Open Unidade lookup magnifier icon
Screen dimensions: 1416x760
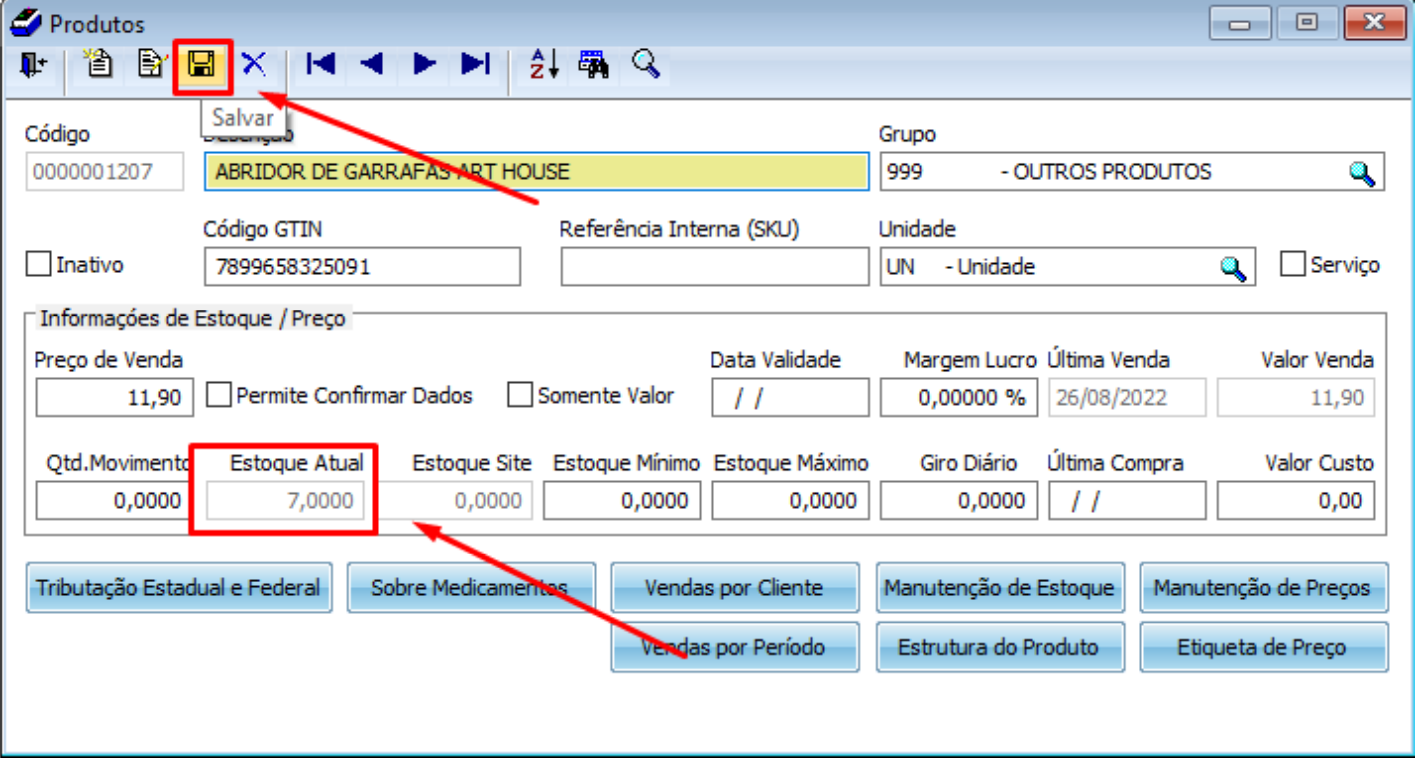point(1233,268)
